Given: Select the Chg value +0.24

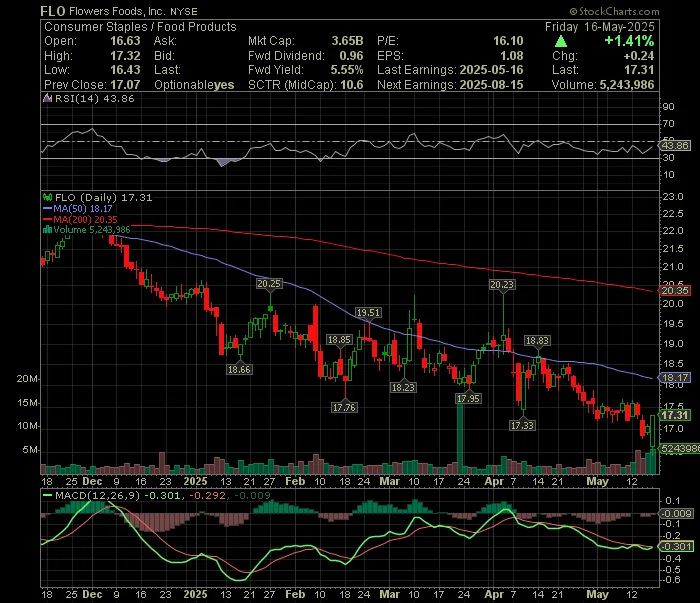Looking at the screenshot, I should 639,56.
